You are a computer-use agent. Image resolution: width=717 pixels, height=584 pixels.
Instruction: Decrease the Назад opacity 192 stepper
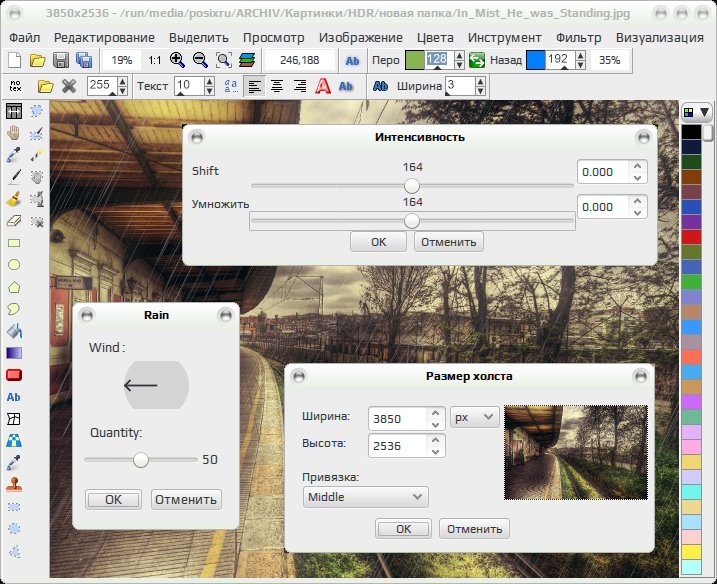point(580,64)
